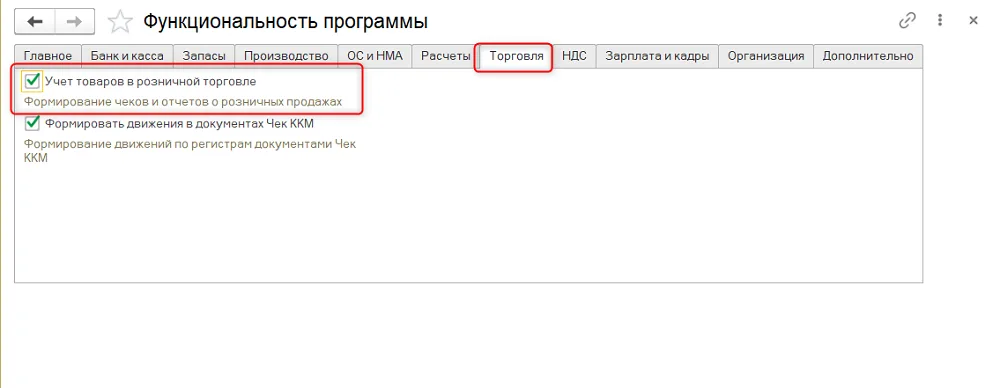The width and height of the screenshot is (1000, 388).
Task: Select the Дополнительно tab
Action: [868, 56]
